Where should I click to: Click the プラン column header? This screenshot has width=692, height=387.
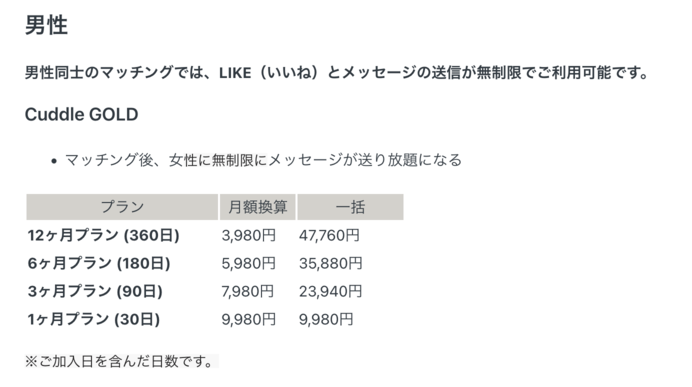point(122,207)
